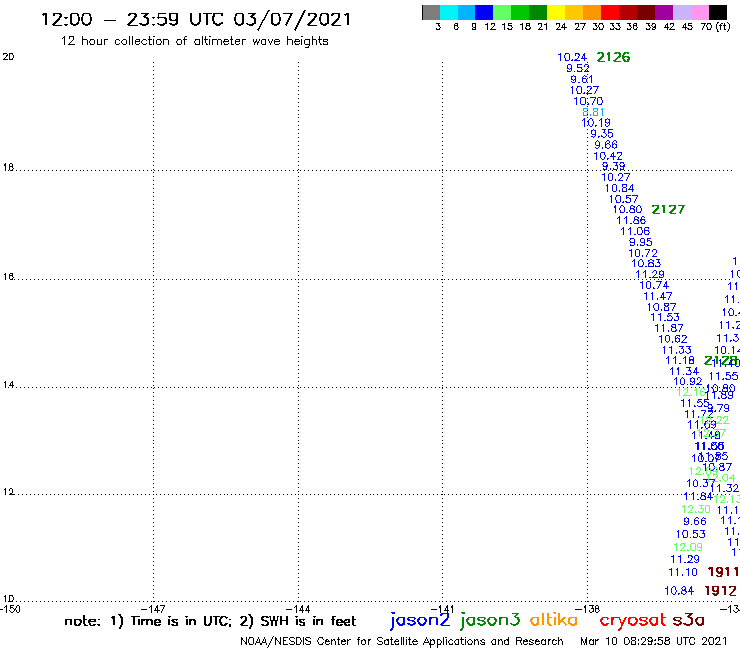
Task: Click the wave height value 9.95
Action: (x=640, y=242)
